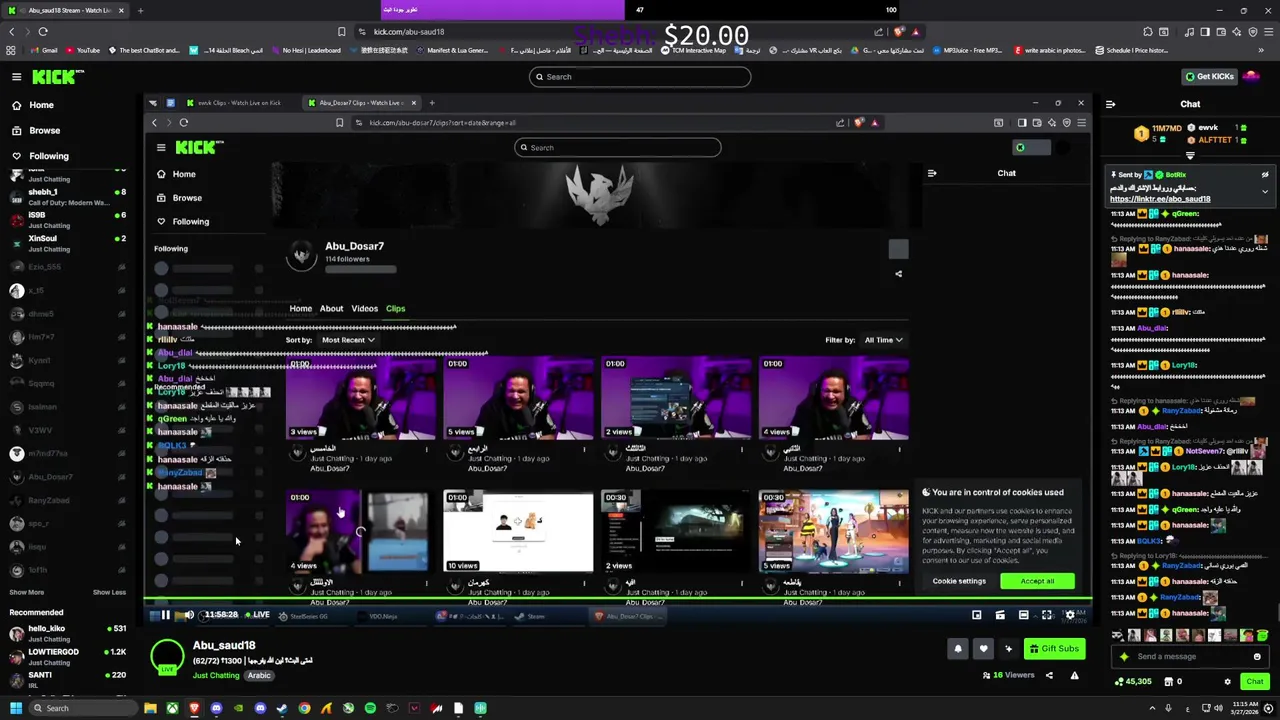Viewport: 1280px width, 720px height.
Task: Switch to the ewvk Clips inner browser tab
Action: 240,103
